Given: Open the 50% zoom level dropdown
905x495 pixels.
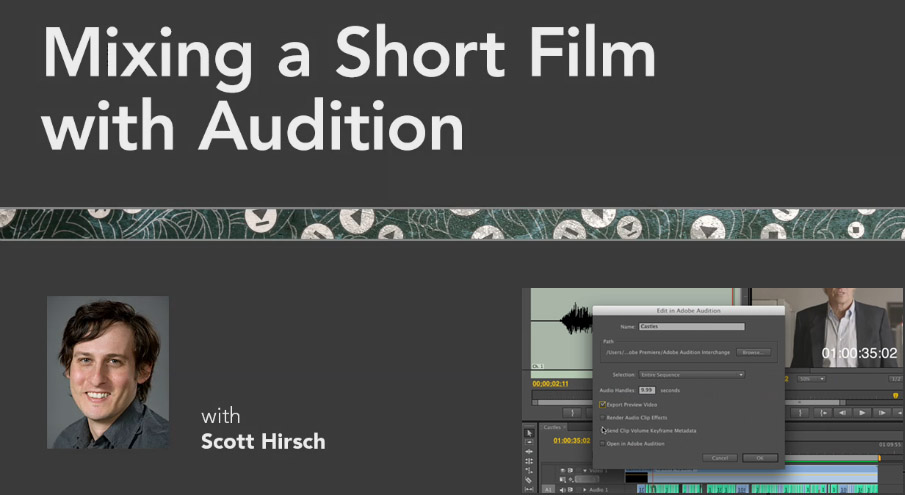Looking at the screenshot, I should click(x=811, y=379).
